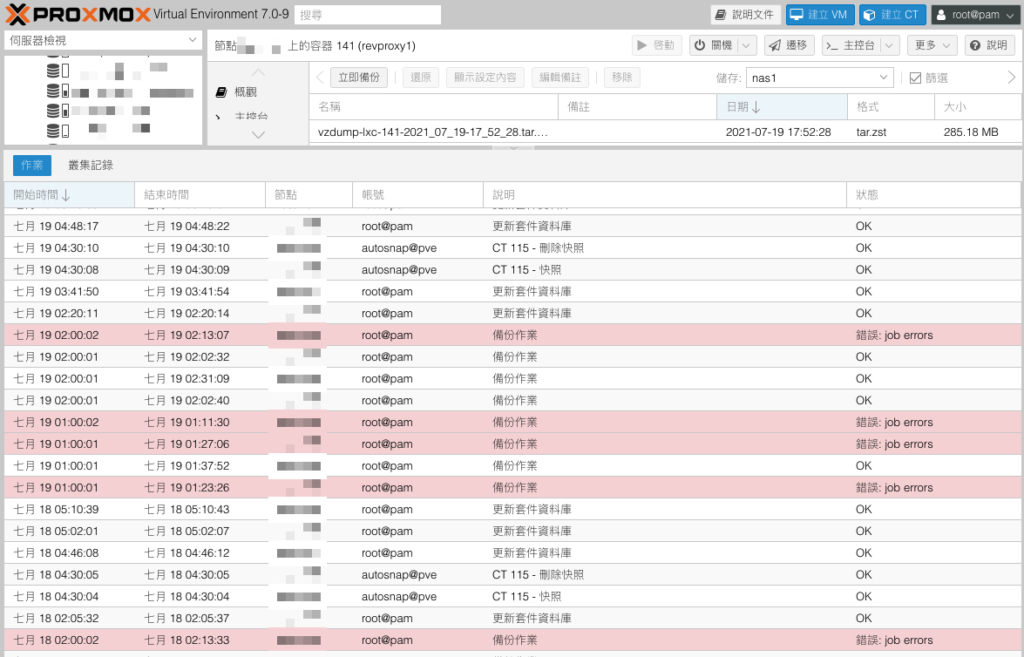Click the 285.18 MB size cell
The height and width of the screenshot is (657, 1024).
(x=970, y=132)
